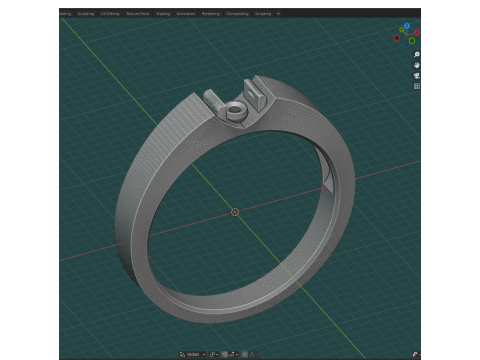Viewport: 480px width, 360px height.
Task: Click the red X axis gizmo handle
Action: [417, 32]
